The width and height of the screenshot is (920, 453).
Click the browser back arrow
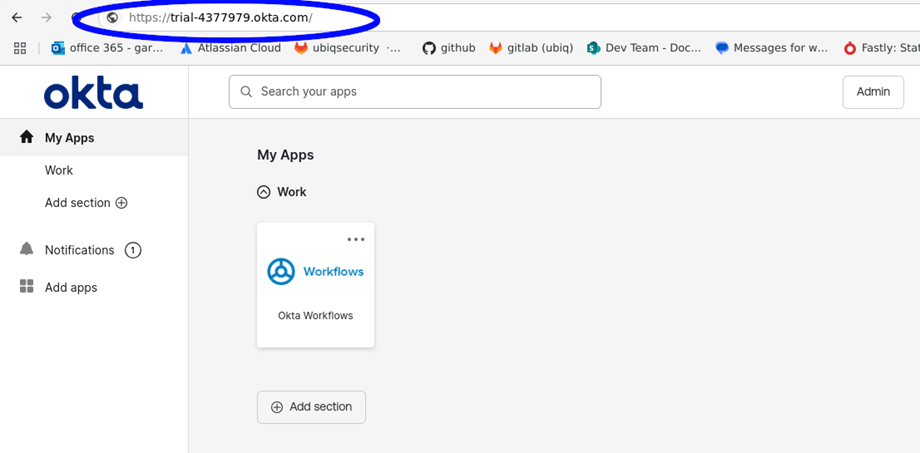(x=17, y=18)
